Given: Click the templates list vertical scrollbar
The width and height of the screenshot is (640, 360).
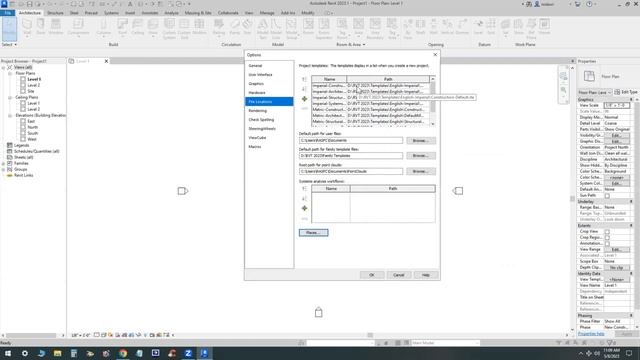Looking at the screenshot, I should (433, 101).
